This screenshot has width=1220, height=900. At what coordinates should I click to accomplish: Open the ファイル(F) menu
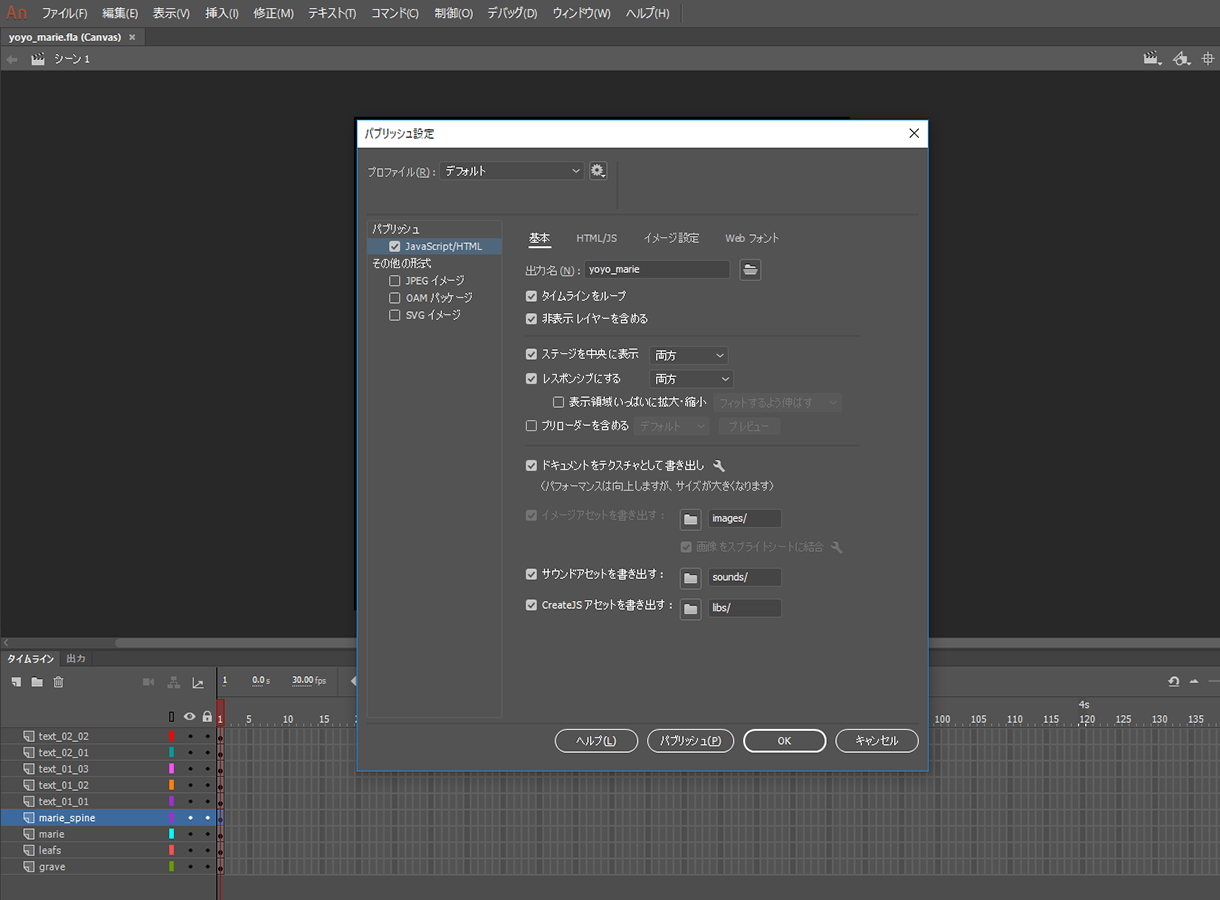coord(64,13)
